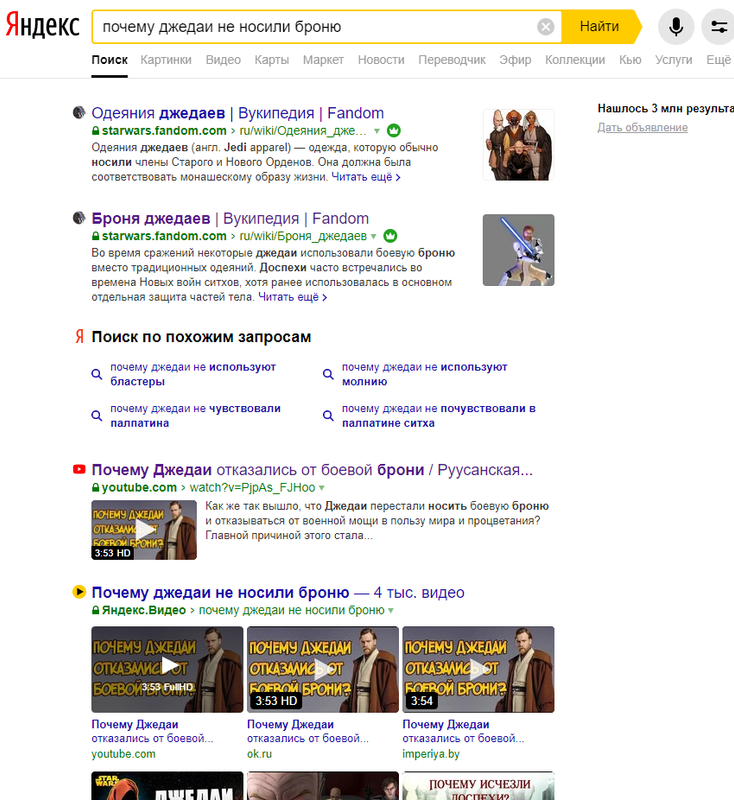Image resolution: width=734 pixels, height=800 pixels.
Task: Click starwars.fandom.com domain in first result
Action: (164, 131)
